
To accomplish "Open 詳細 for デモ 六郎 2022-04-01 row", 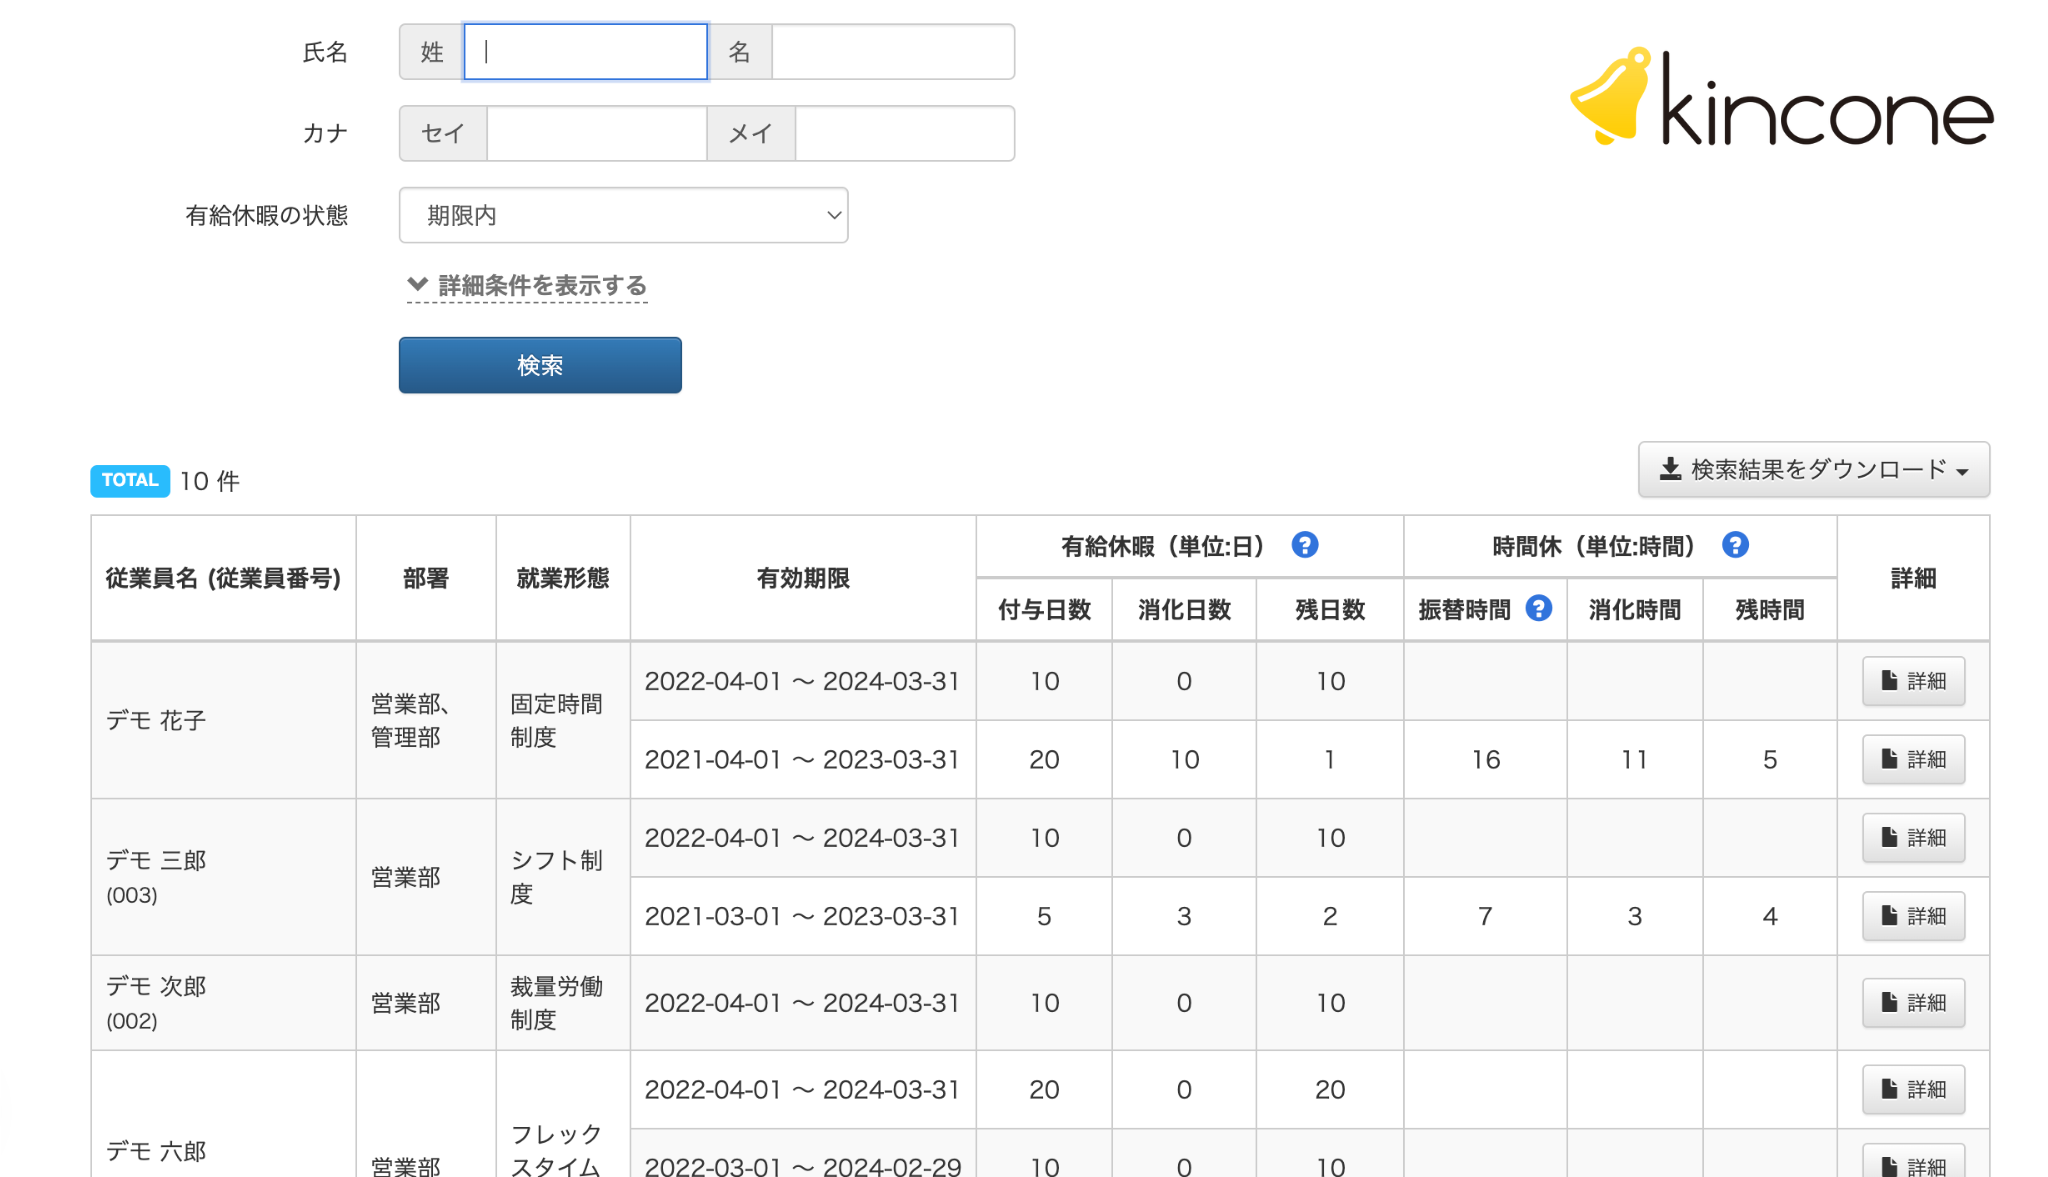I will point(1912,1089).
